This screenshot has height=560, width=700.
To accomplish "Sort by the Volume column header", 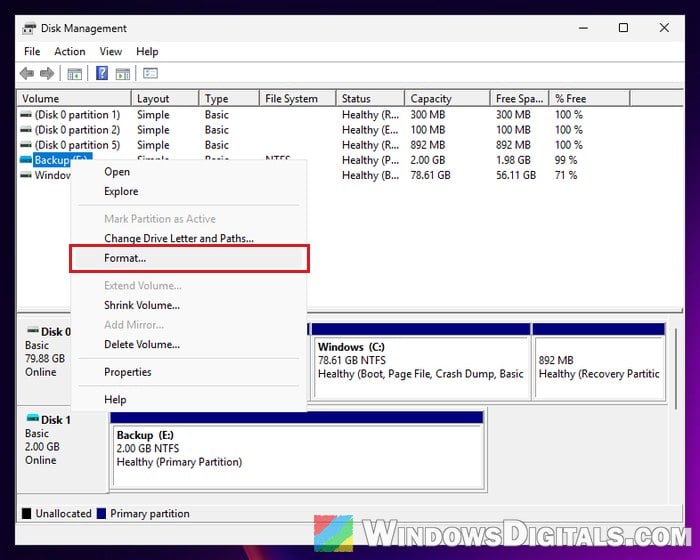I will pos(74,98).
